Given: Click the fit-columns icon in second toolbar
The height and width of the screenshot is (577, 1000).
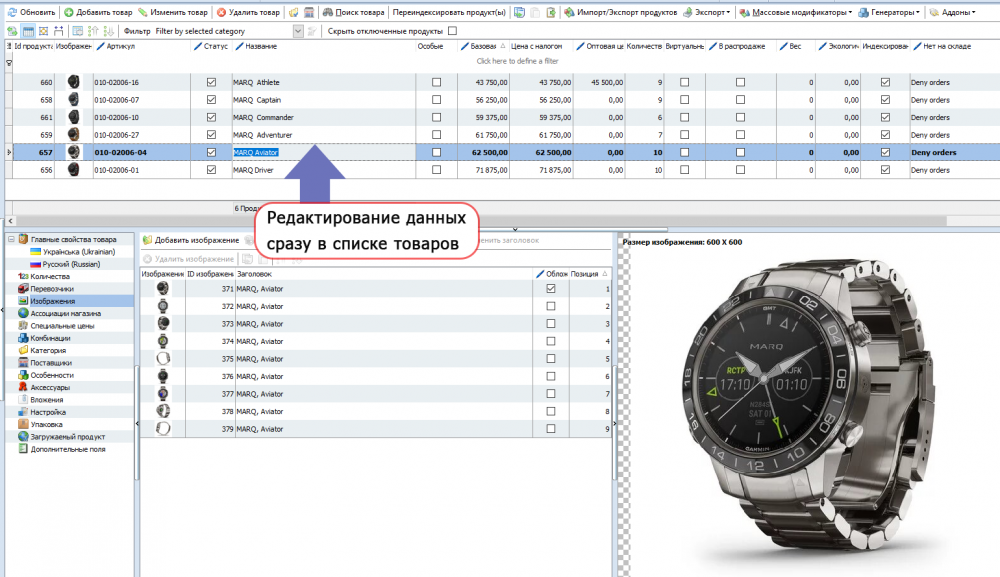Looking at the screenshot, I should tap(43, 31).
